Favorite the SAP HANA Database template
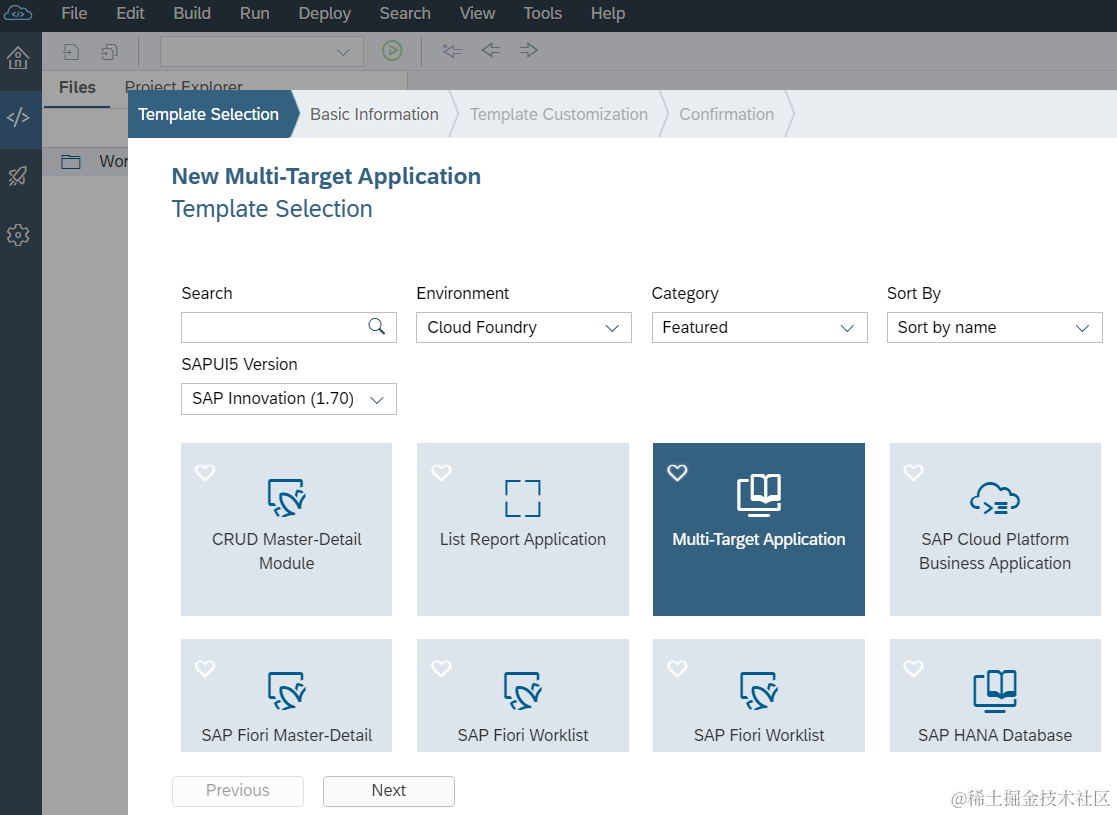 [x=913, y=668]
